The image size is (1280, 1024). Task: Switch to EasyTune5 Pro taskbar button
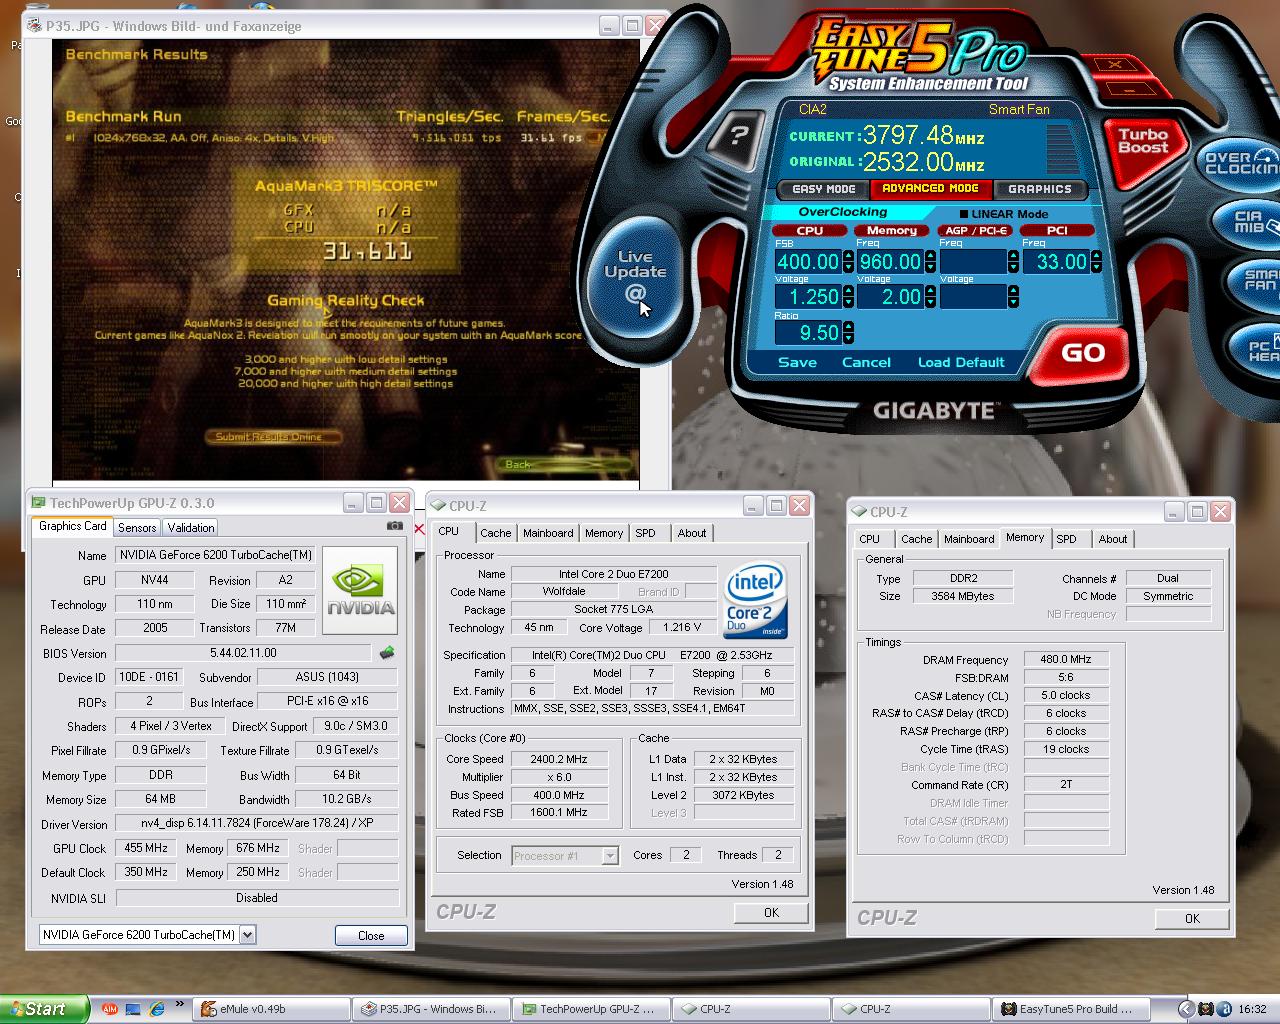[x=1071, y=1009]
